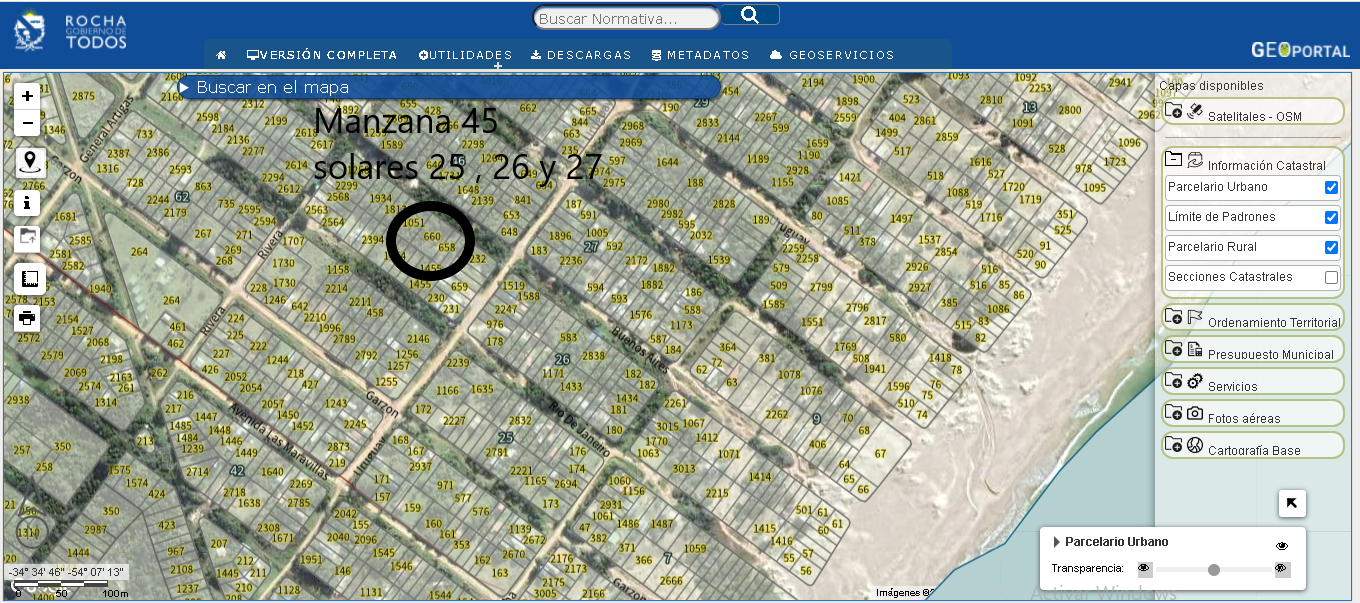Viewport: 1360px width, 603px height.
Task: Select the measure ruler tool
Action: click(x=29, y=280)
